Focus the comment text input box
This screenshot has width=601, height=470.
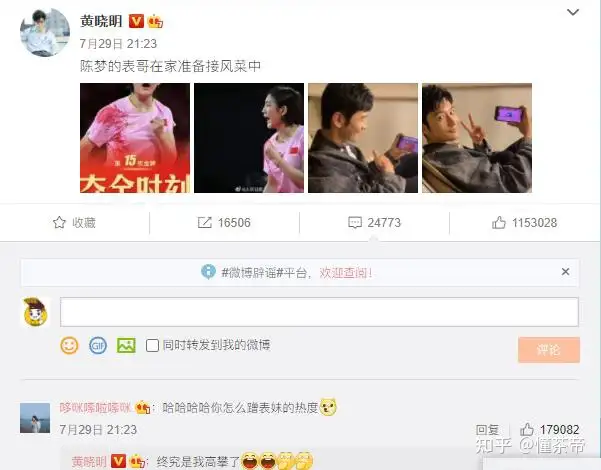pos(319,312)
